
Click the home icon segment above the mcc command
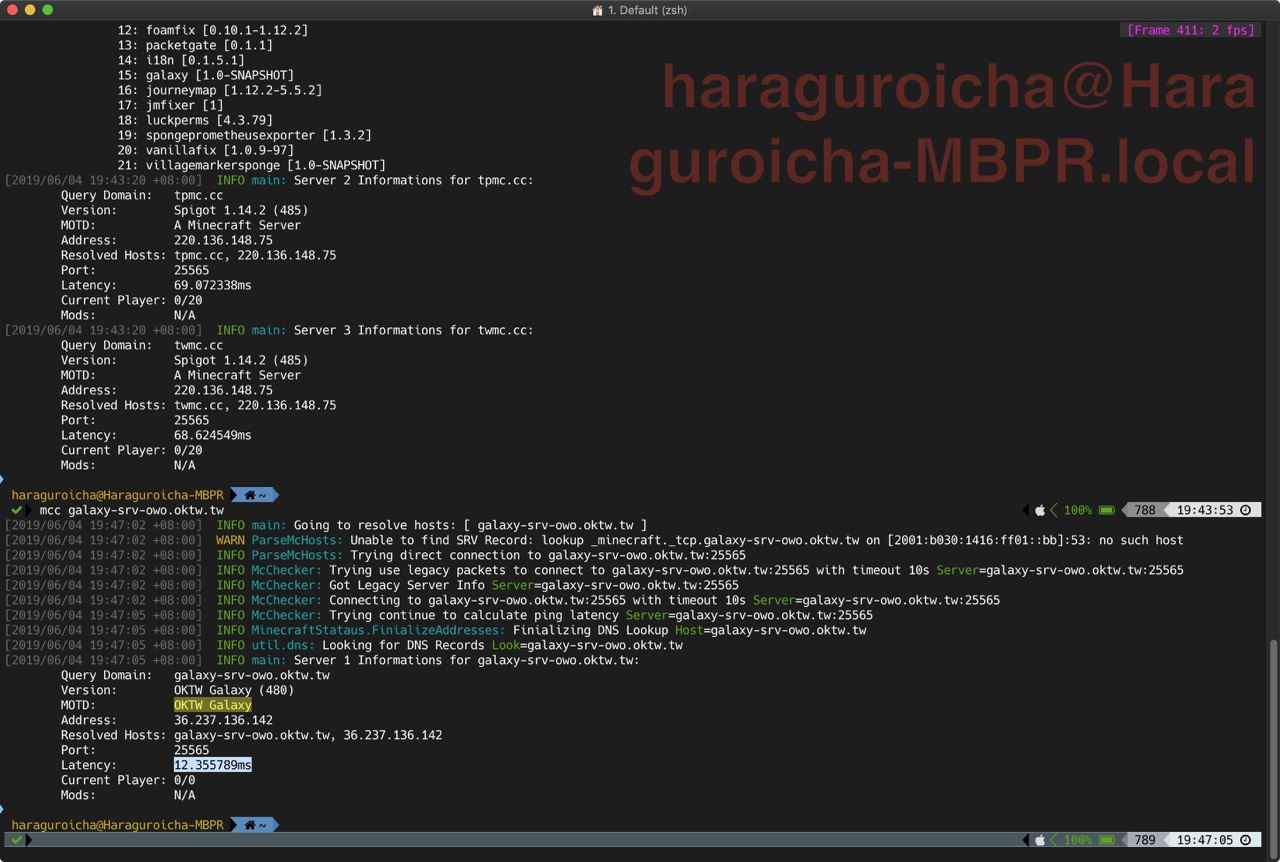click(254, 495)
